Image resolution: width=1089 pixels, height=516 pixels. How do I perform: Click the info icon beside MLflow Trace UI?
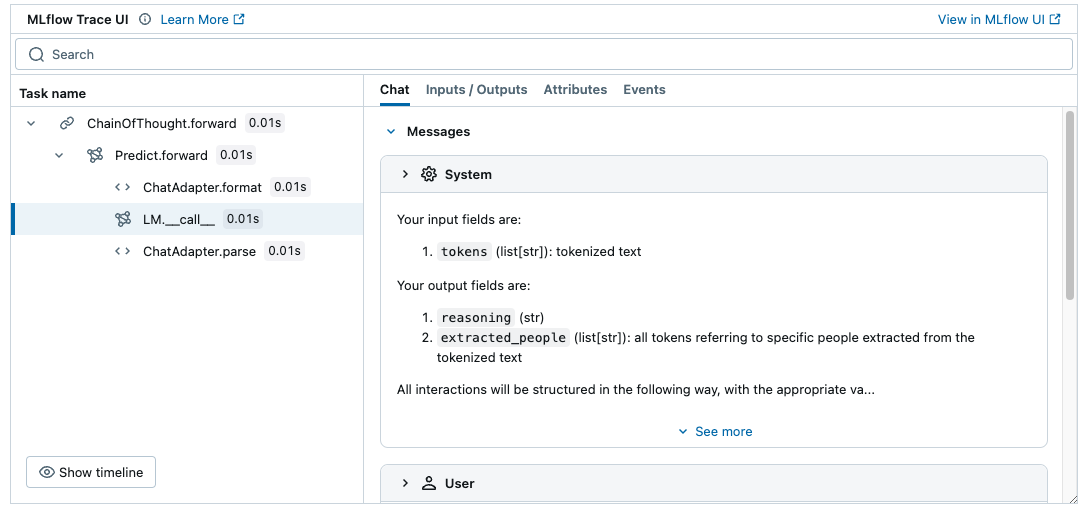144,19
